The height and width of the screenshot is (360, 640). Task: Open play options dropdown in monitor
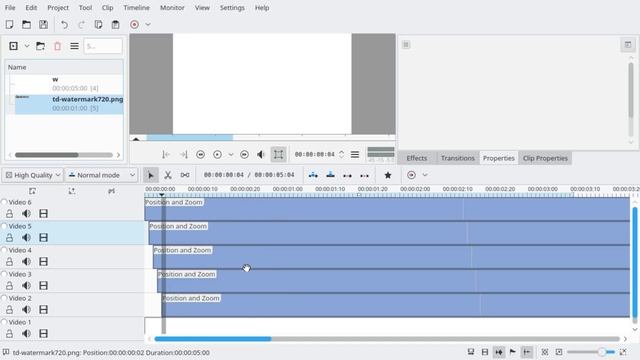click(231, 154)
